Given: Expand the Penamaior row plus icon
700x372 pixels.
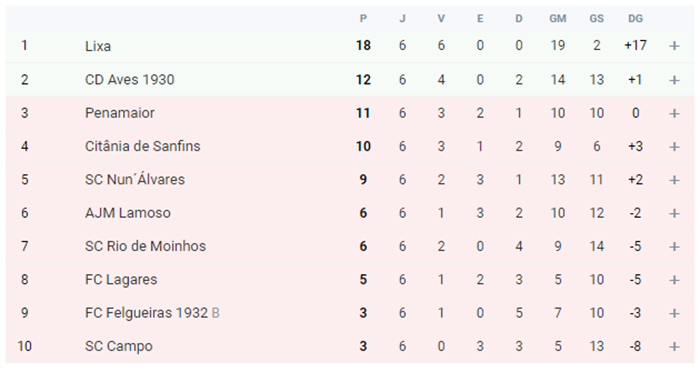Looking at the screenshot, I should [x=674, y=113].
